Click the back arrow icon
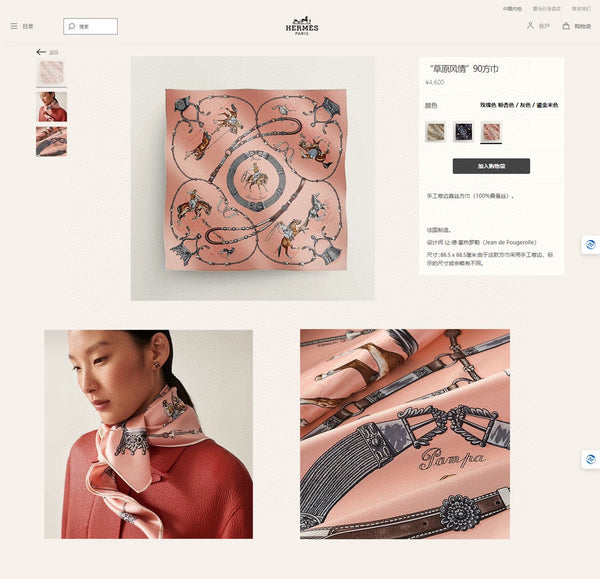 pyautogui.click(x=41, y=52)
